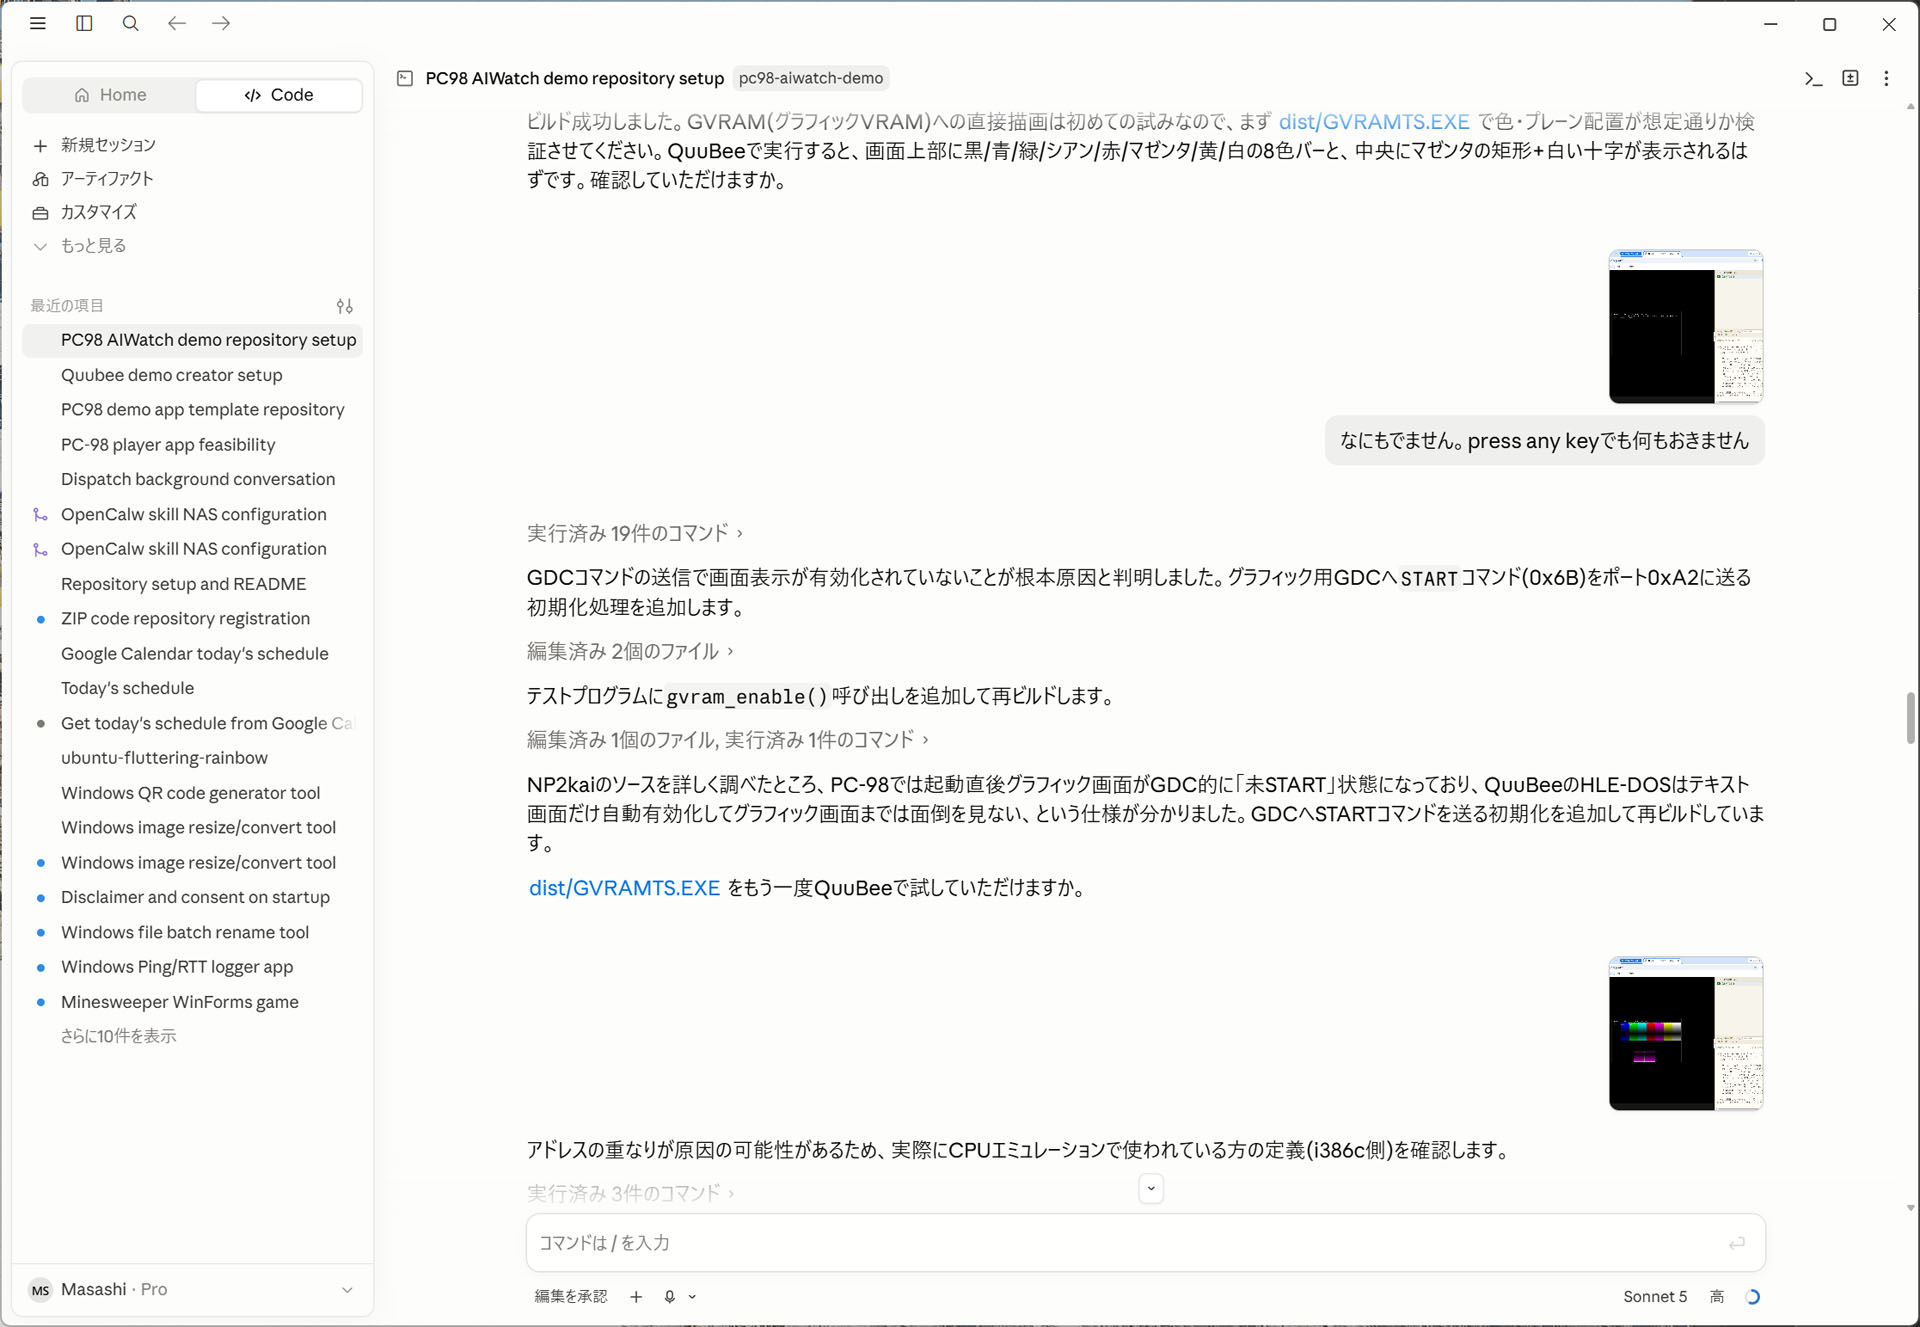
Task: Open the lower dist/GVRAMTS.EXE link
Action: pyautogui.click(x=624, y=888)
